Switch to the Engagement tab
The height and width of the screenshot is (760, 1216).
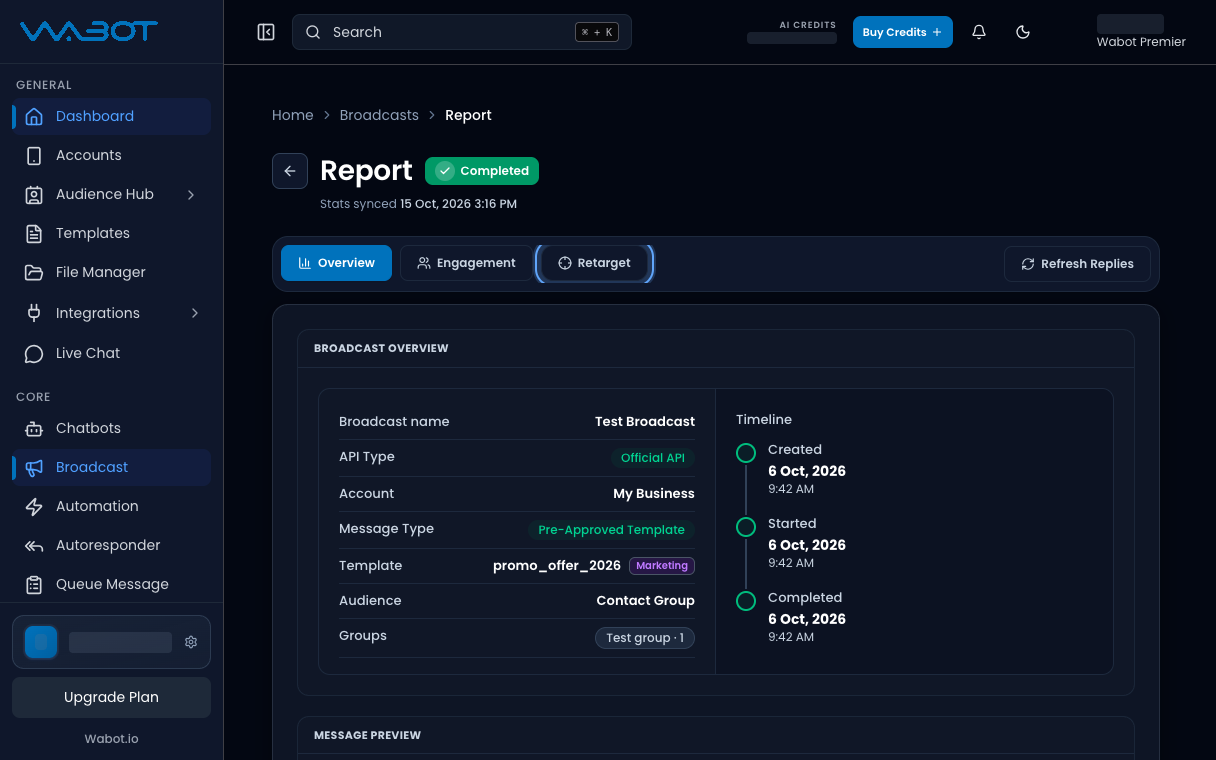pos(466,263)
